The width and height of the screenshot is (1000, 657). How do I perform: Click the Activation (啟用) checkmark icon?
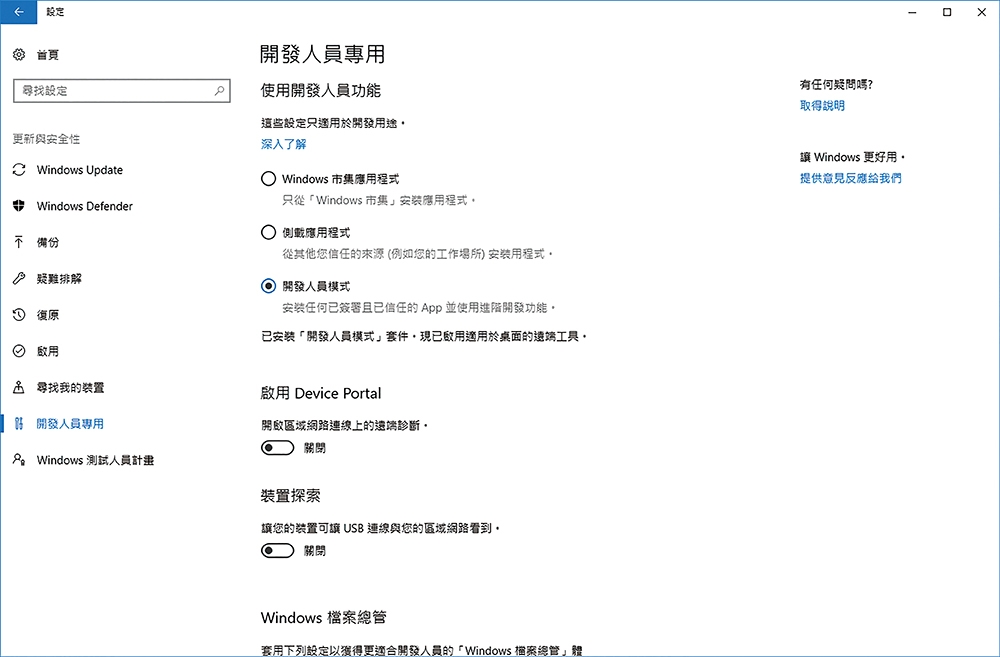coord(19,351)
